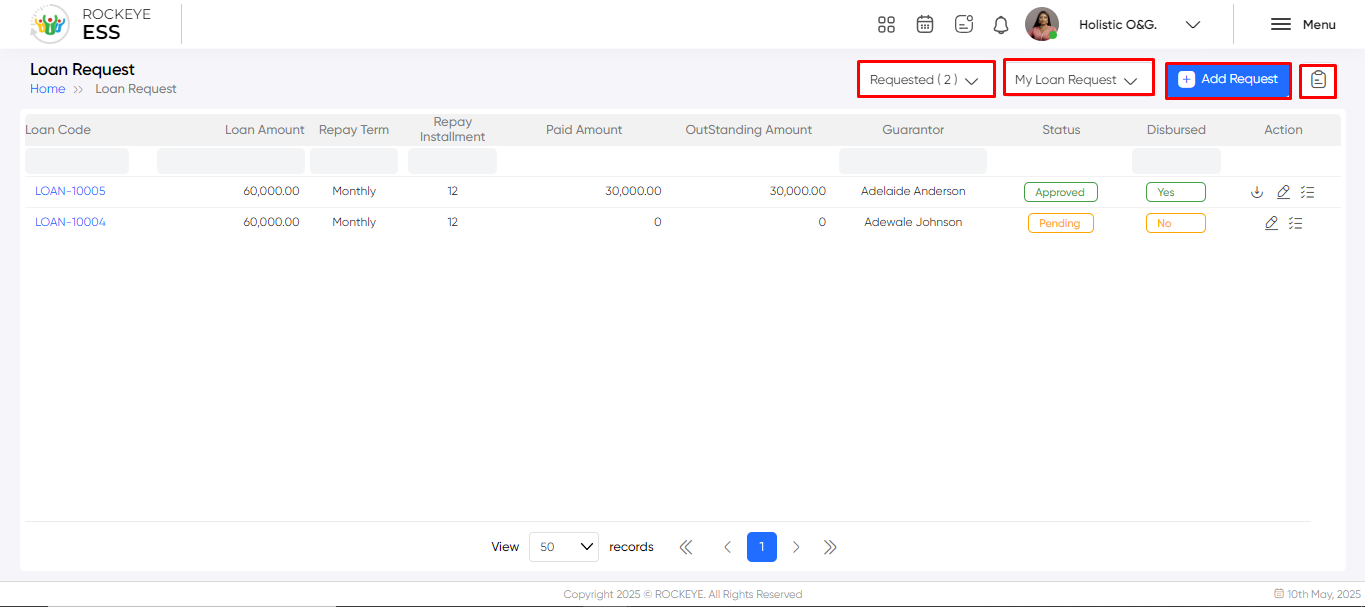Go to Home breadcrumb link
The image size is (1365, 607).
(x=47, y=89)
